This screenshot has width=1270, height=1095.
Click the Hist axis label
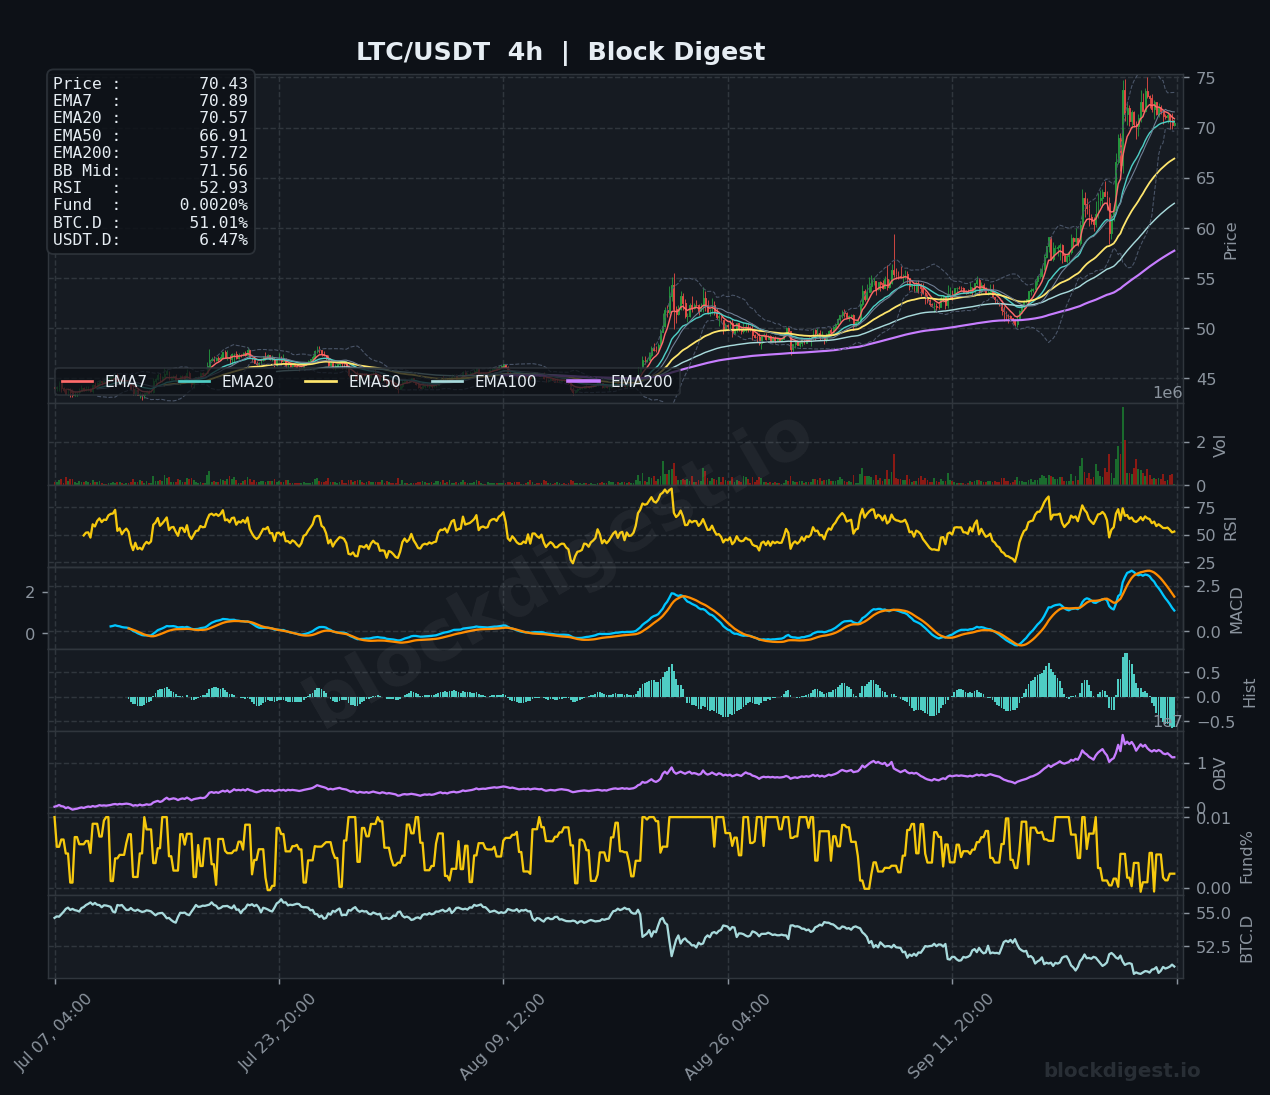coord(1250,693)
